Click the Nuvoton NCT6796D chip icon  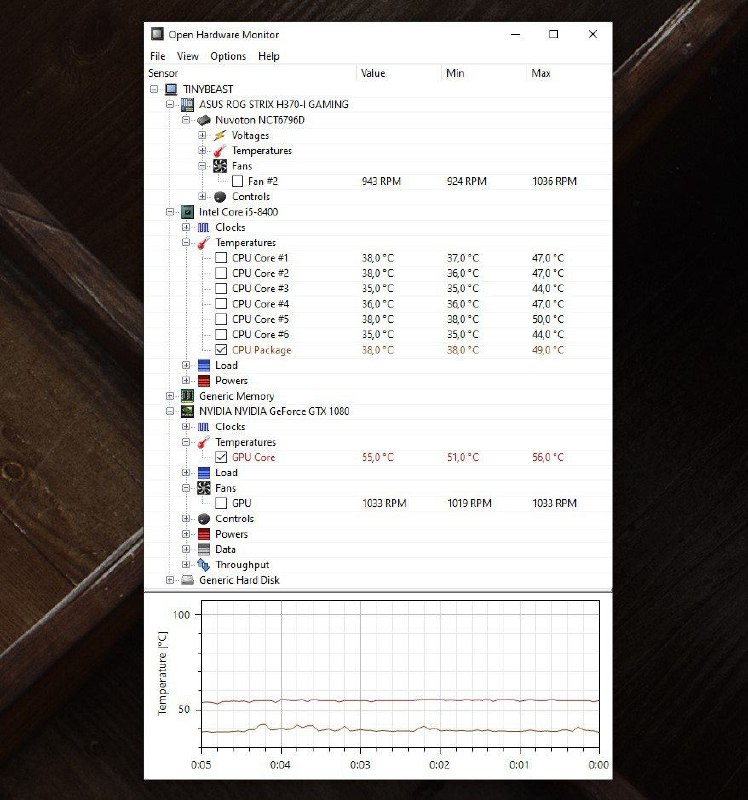click(x=204, y=120)
